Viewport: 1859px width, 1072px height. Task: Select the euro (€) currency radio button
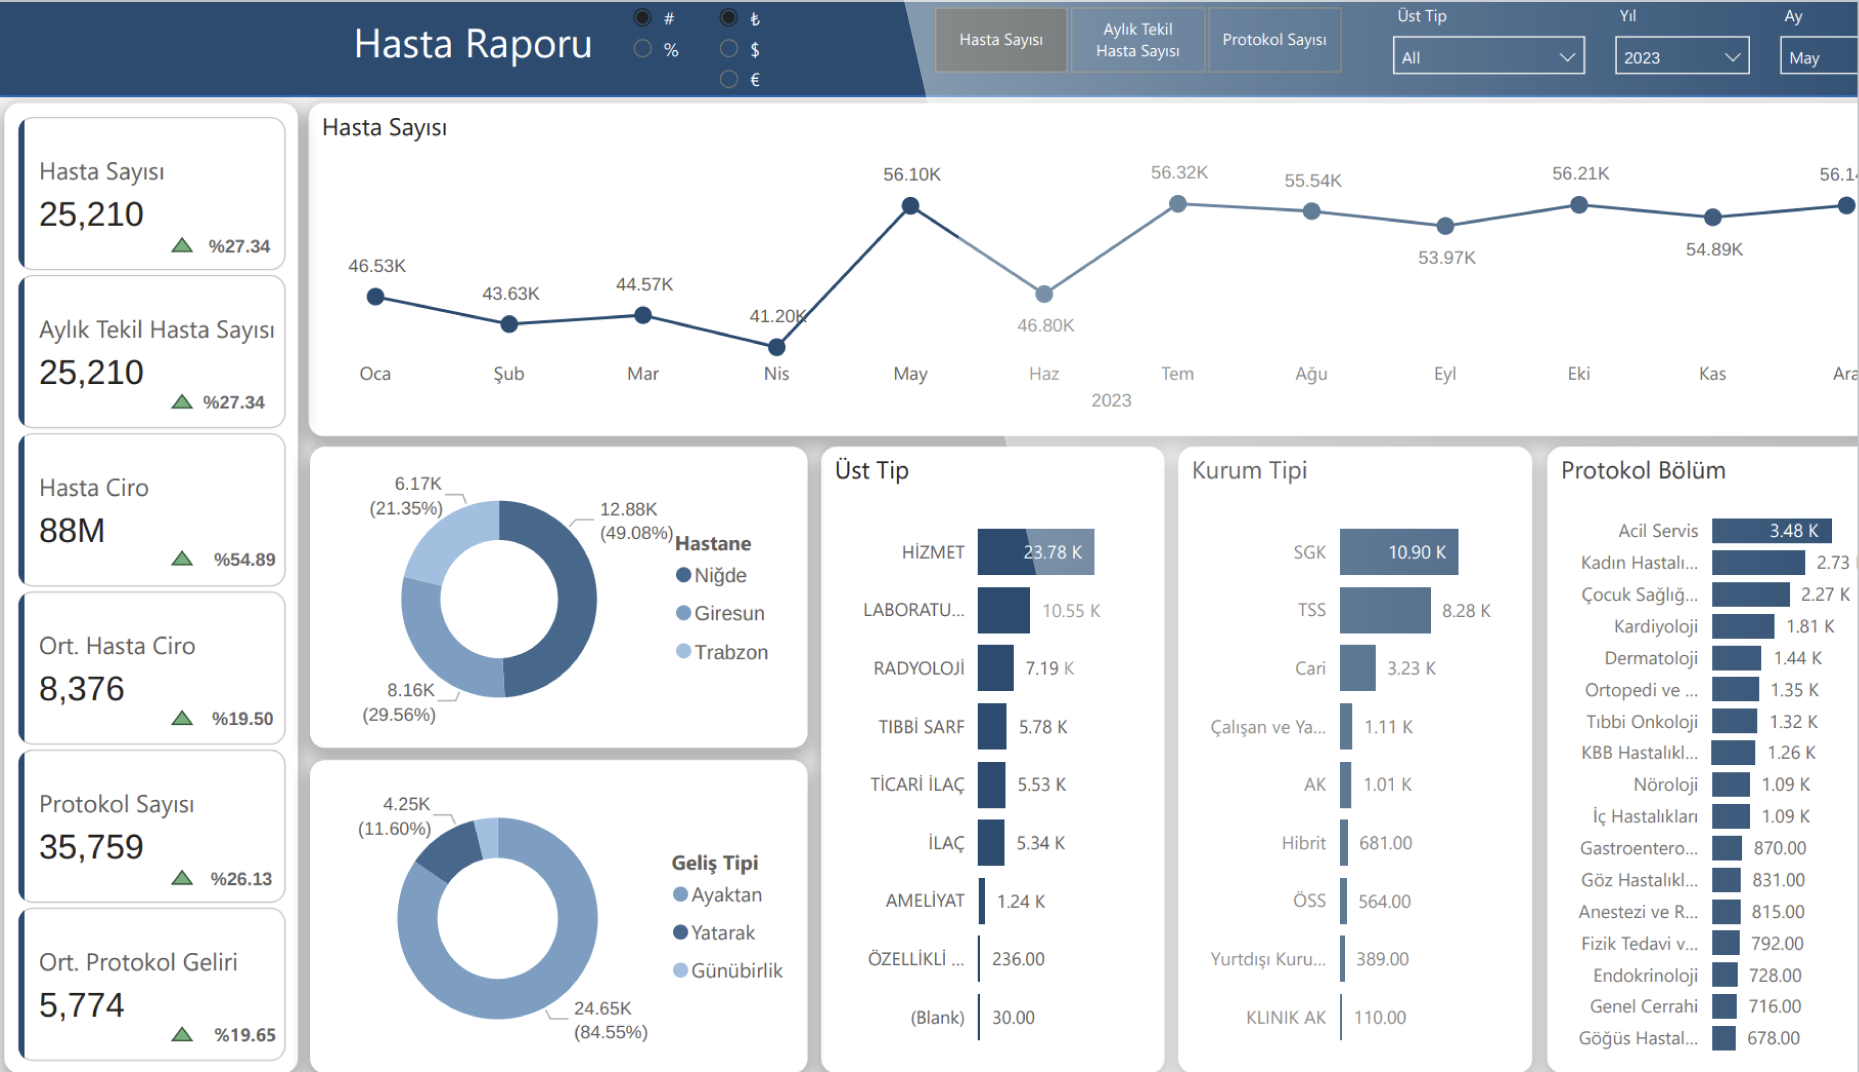pyautogui.click(x=729, y=79)
